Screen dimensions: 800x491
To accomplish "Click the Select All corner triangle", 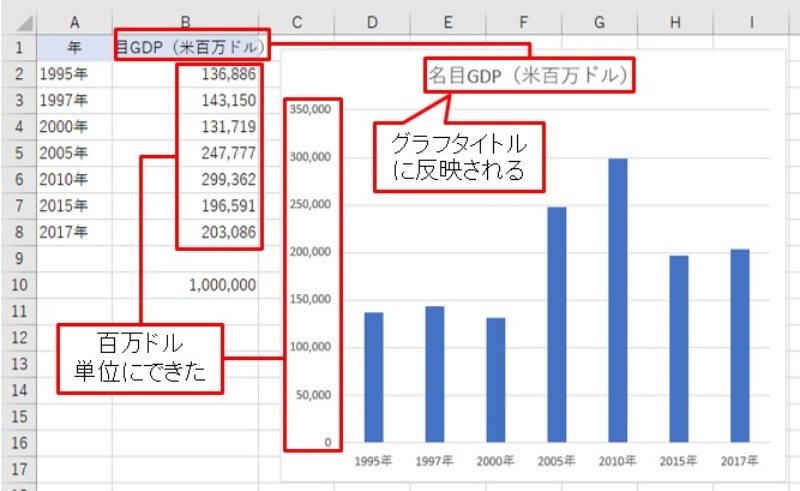I will (19, 21).
